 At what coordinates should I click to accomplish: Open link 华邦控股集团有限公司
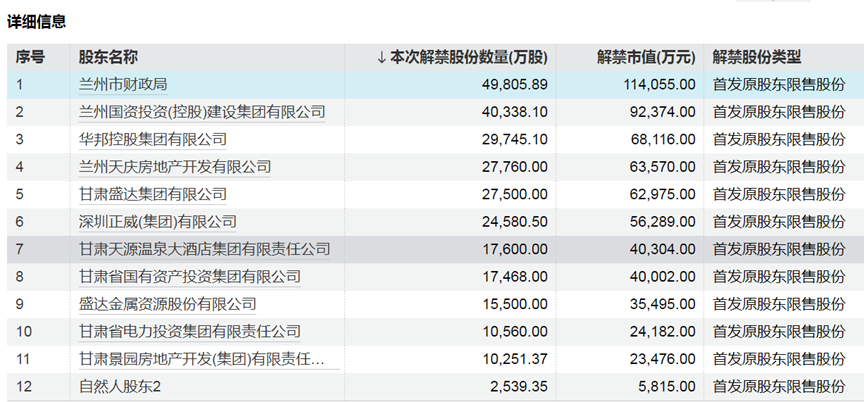pos(153,139)
